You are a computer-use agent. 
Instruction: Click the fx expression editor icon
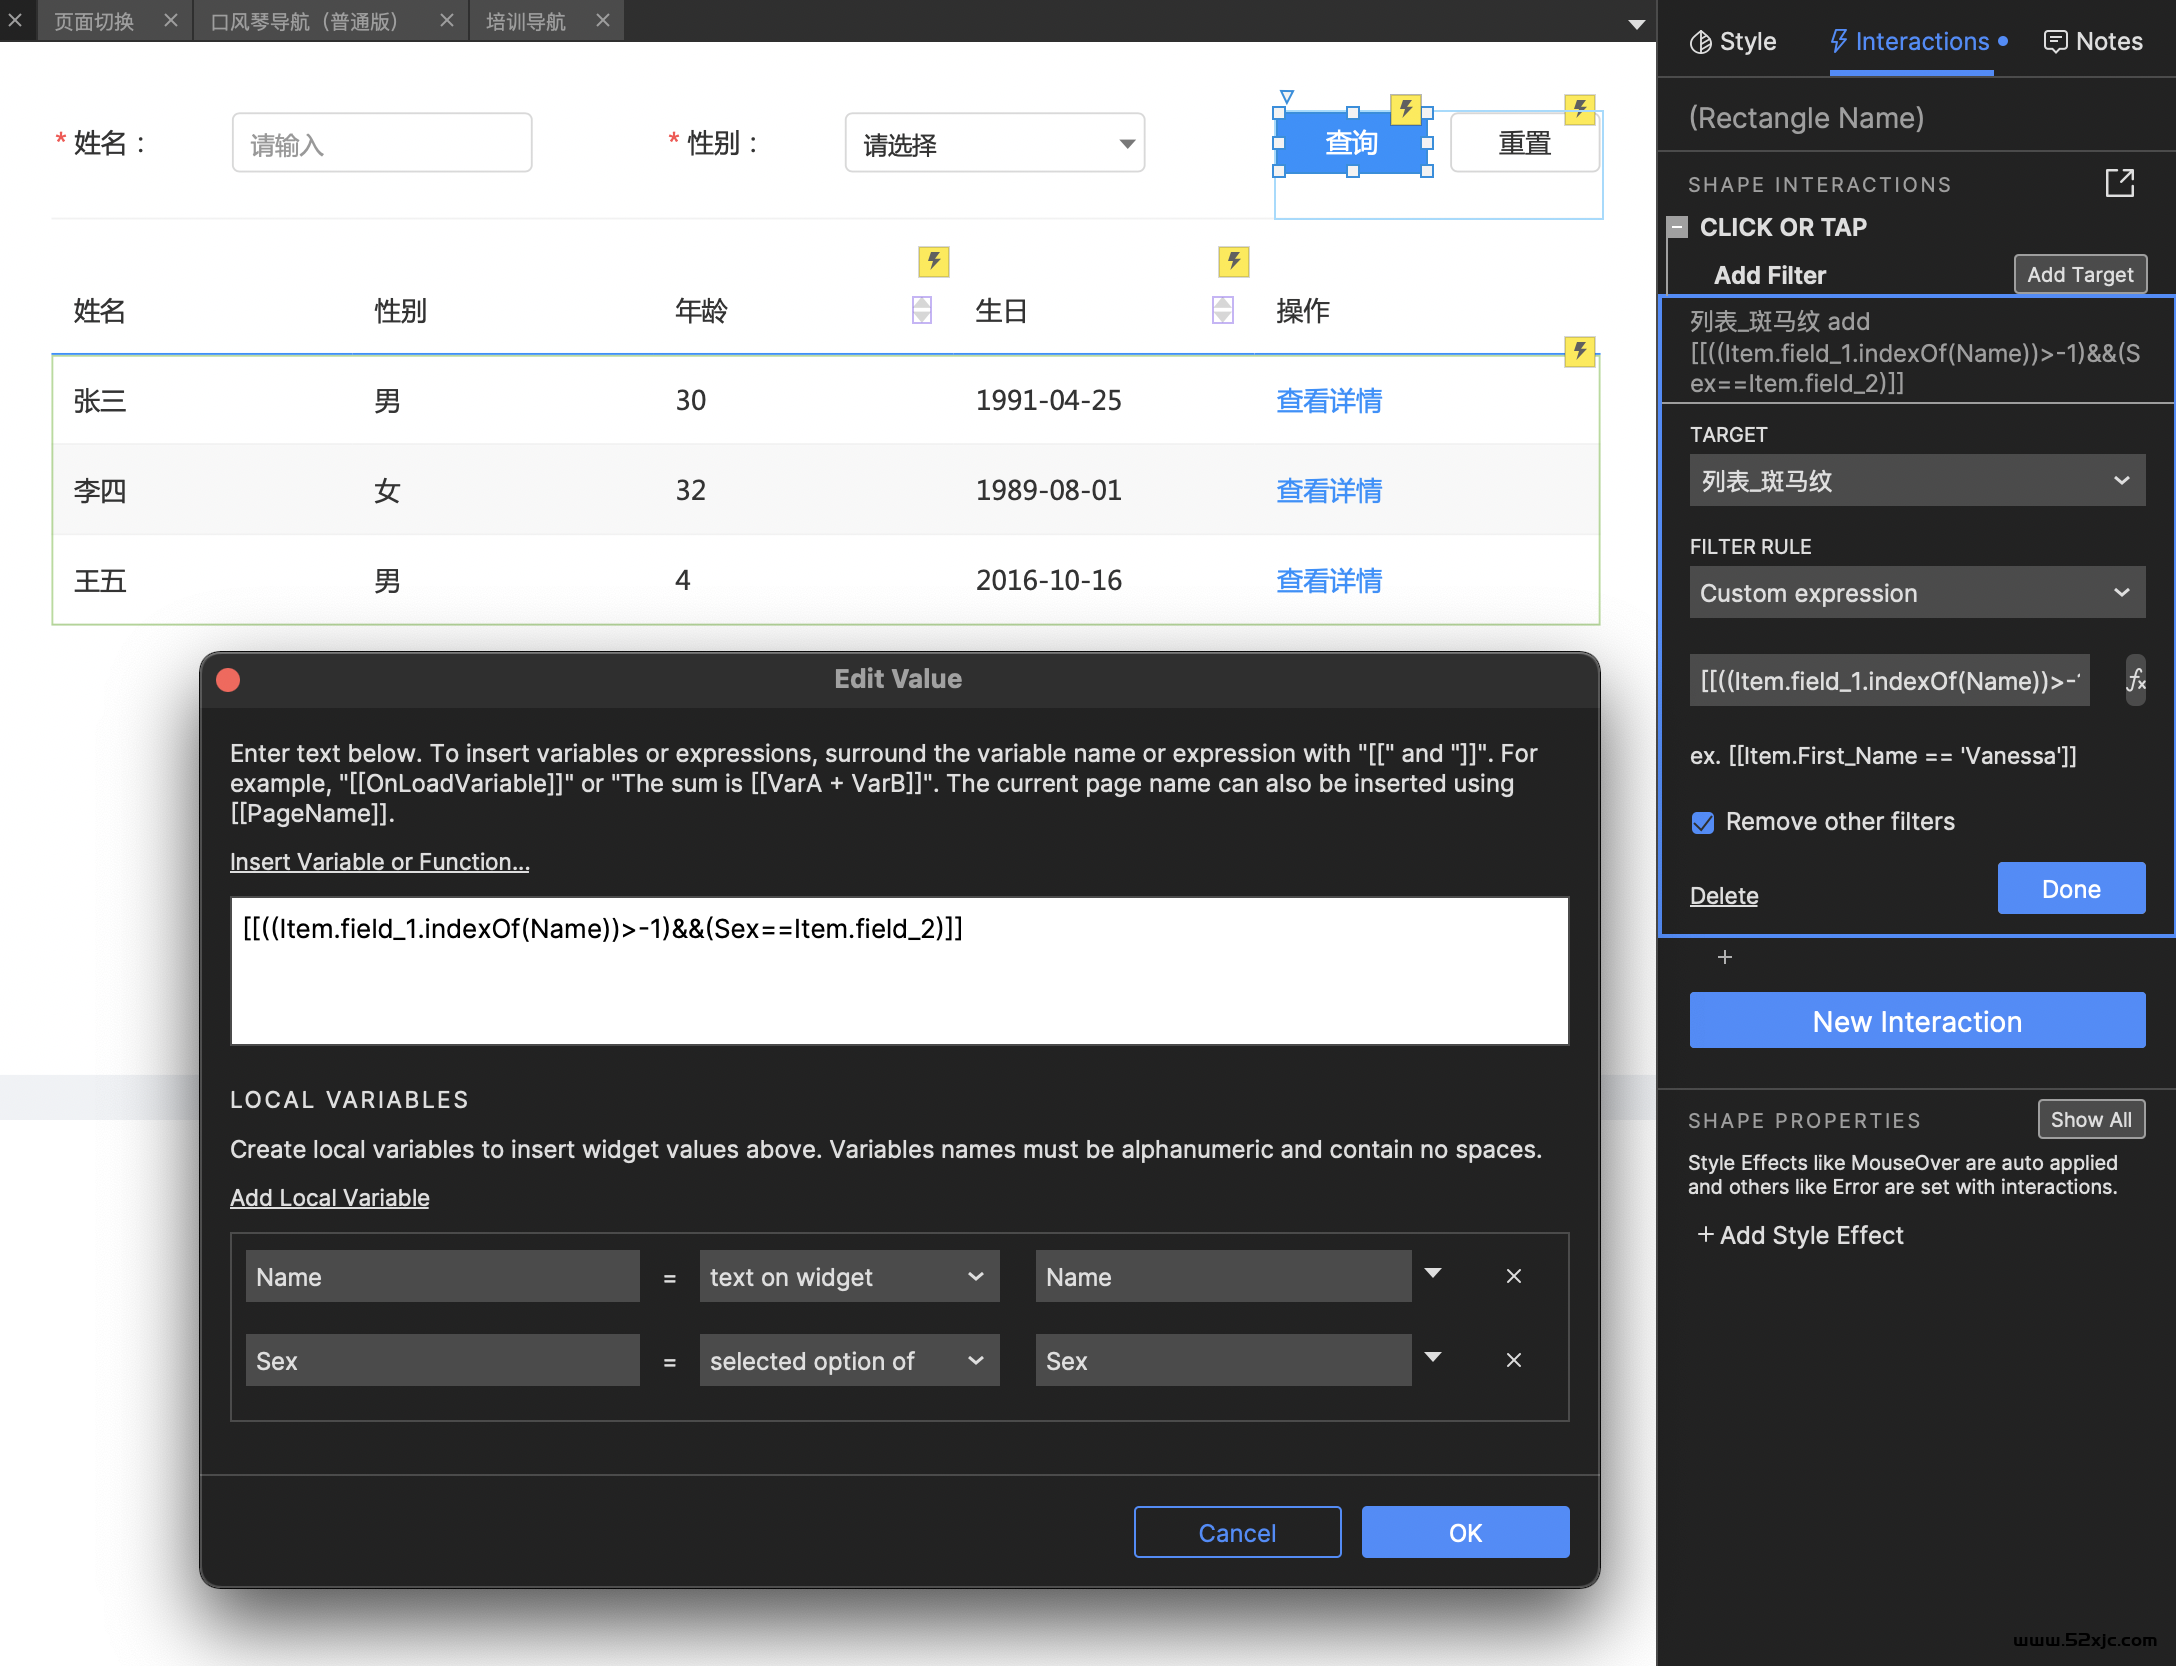(2135, 681)
